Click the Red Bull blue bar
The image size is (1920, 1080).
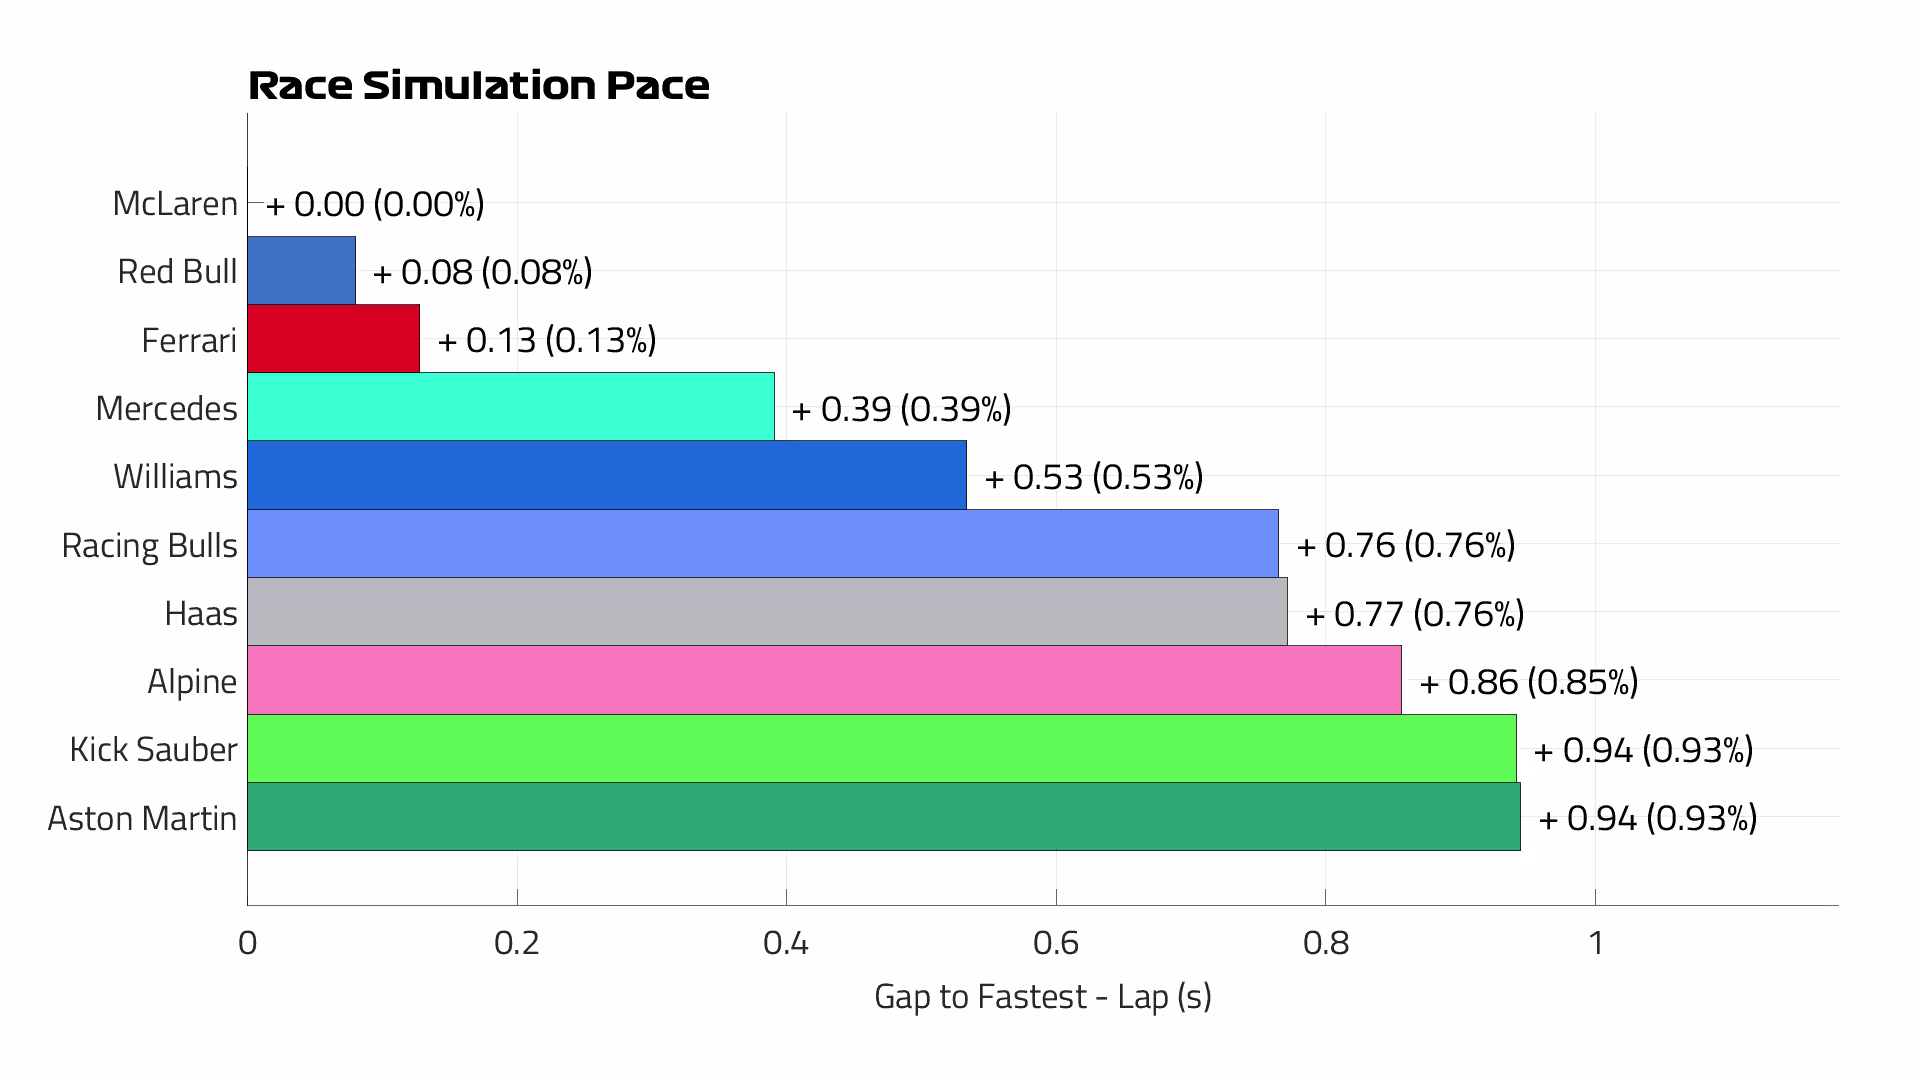[301, 270]
